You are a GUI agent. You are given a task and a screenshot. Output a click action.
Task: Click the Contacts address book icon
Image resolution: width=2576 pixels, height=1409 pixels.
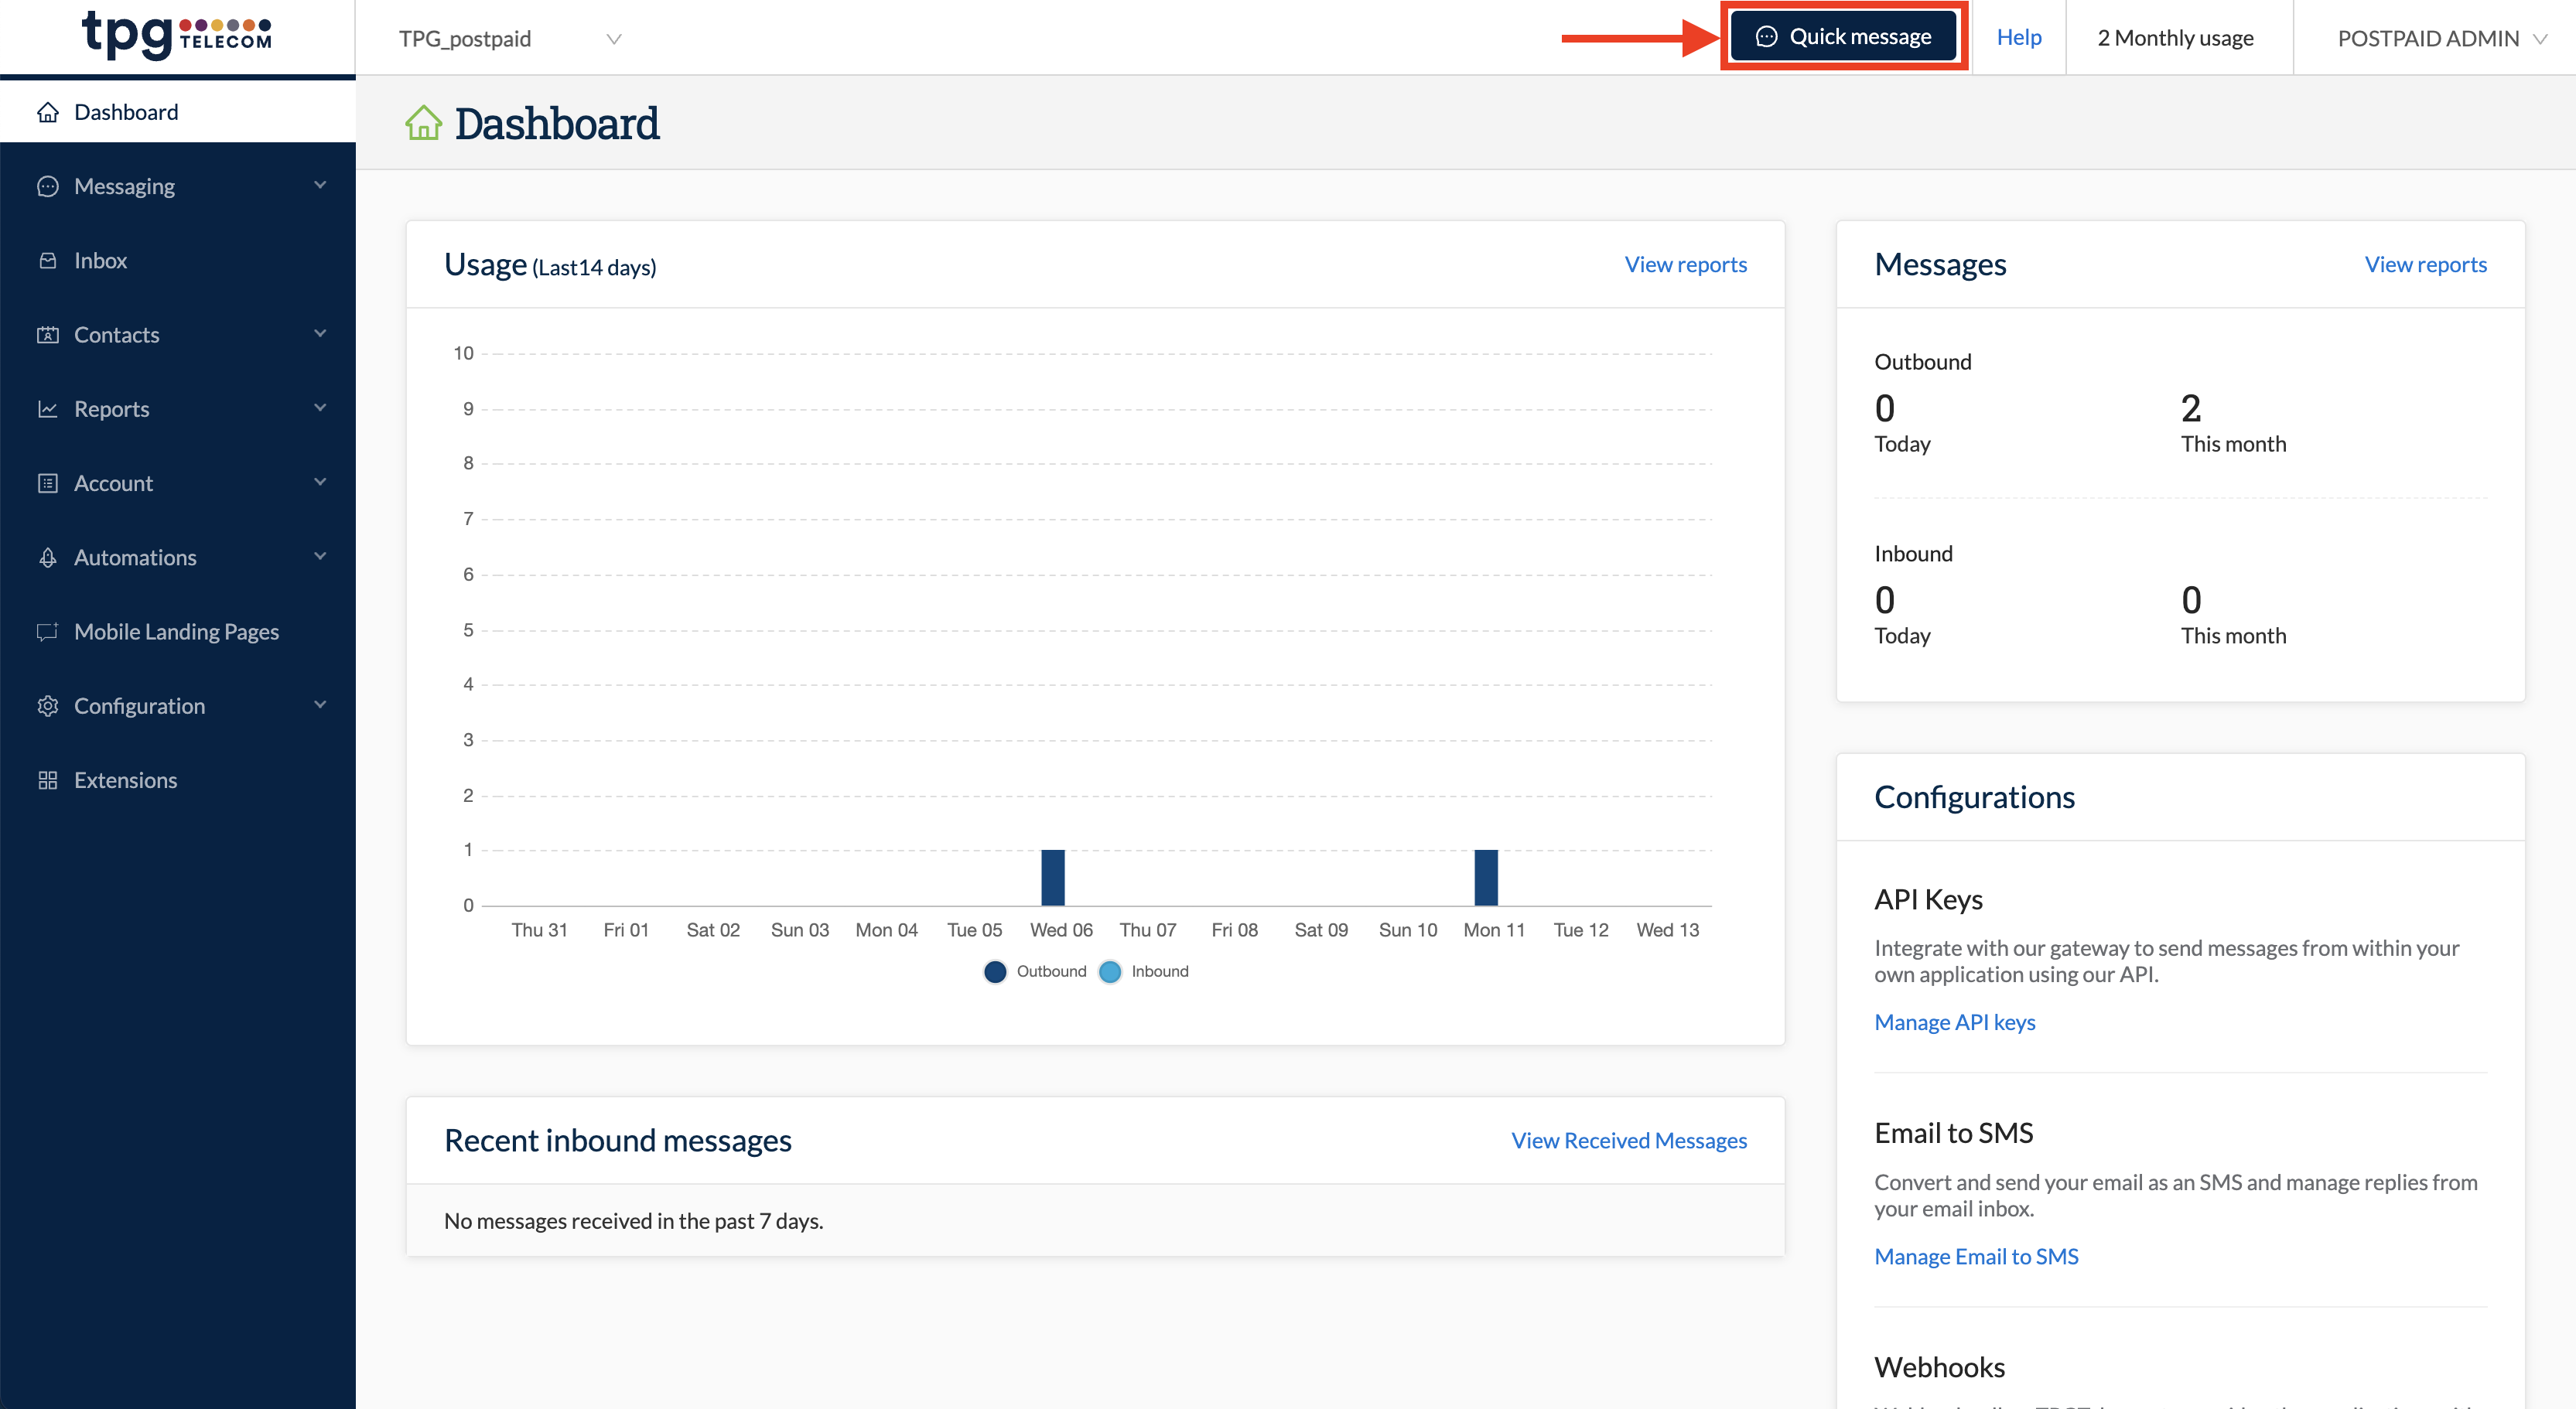click(x=47, y=335)
